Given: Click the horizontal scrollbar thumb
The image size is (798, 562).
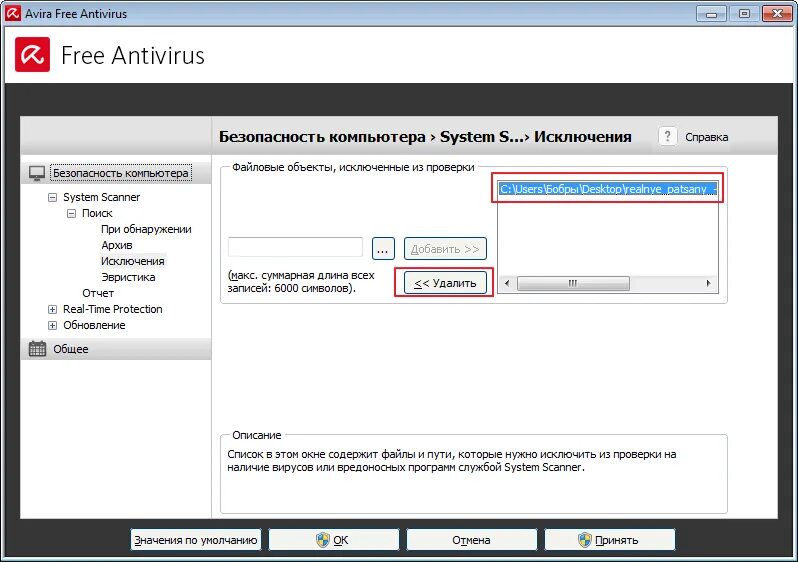Looking at the screenshot, I should (x=573, y=284).
